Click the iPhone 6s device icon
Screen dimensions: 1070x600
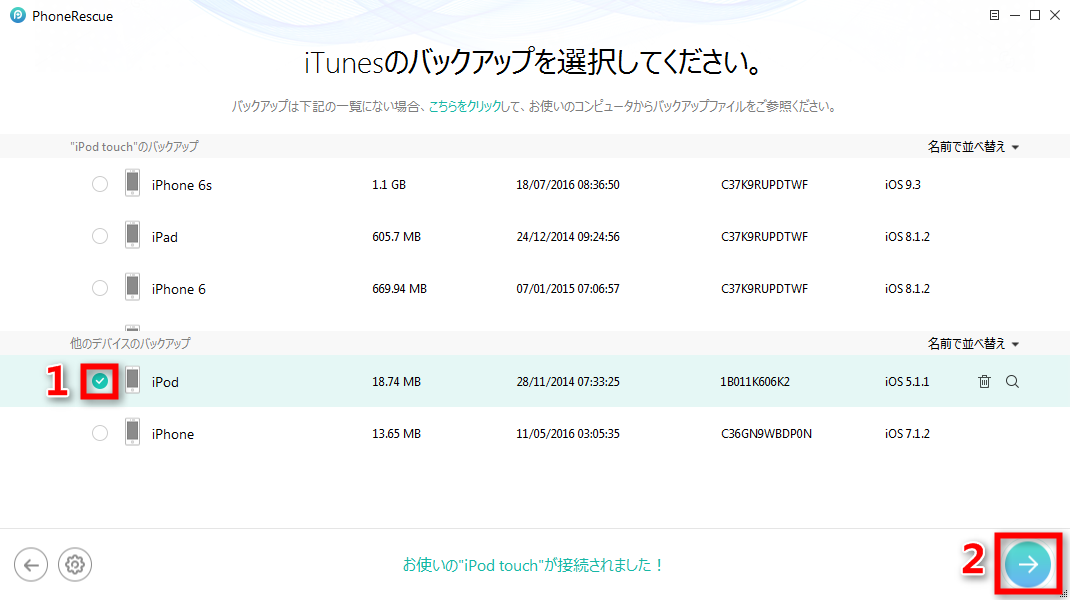coord(132,184)
